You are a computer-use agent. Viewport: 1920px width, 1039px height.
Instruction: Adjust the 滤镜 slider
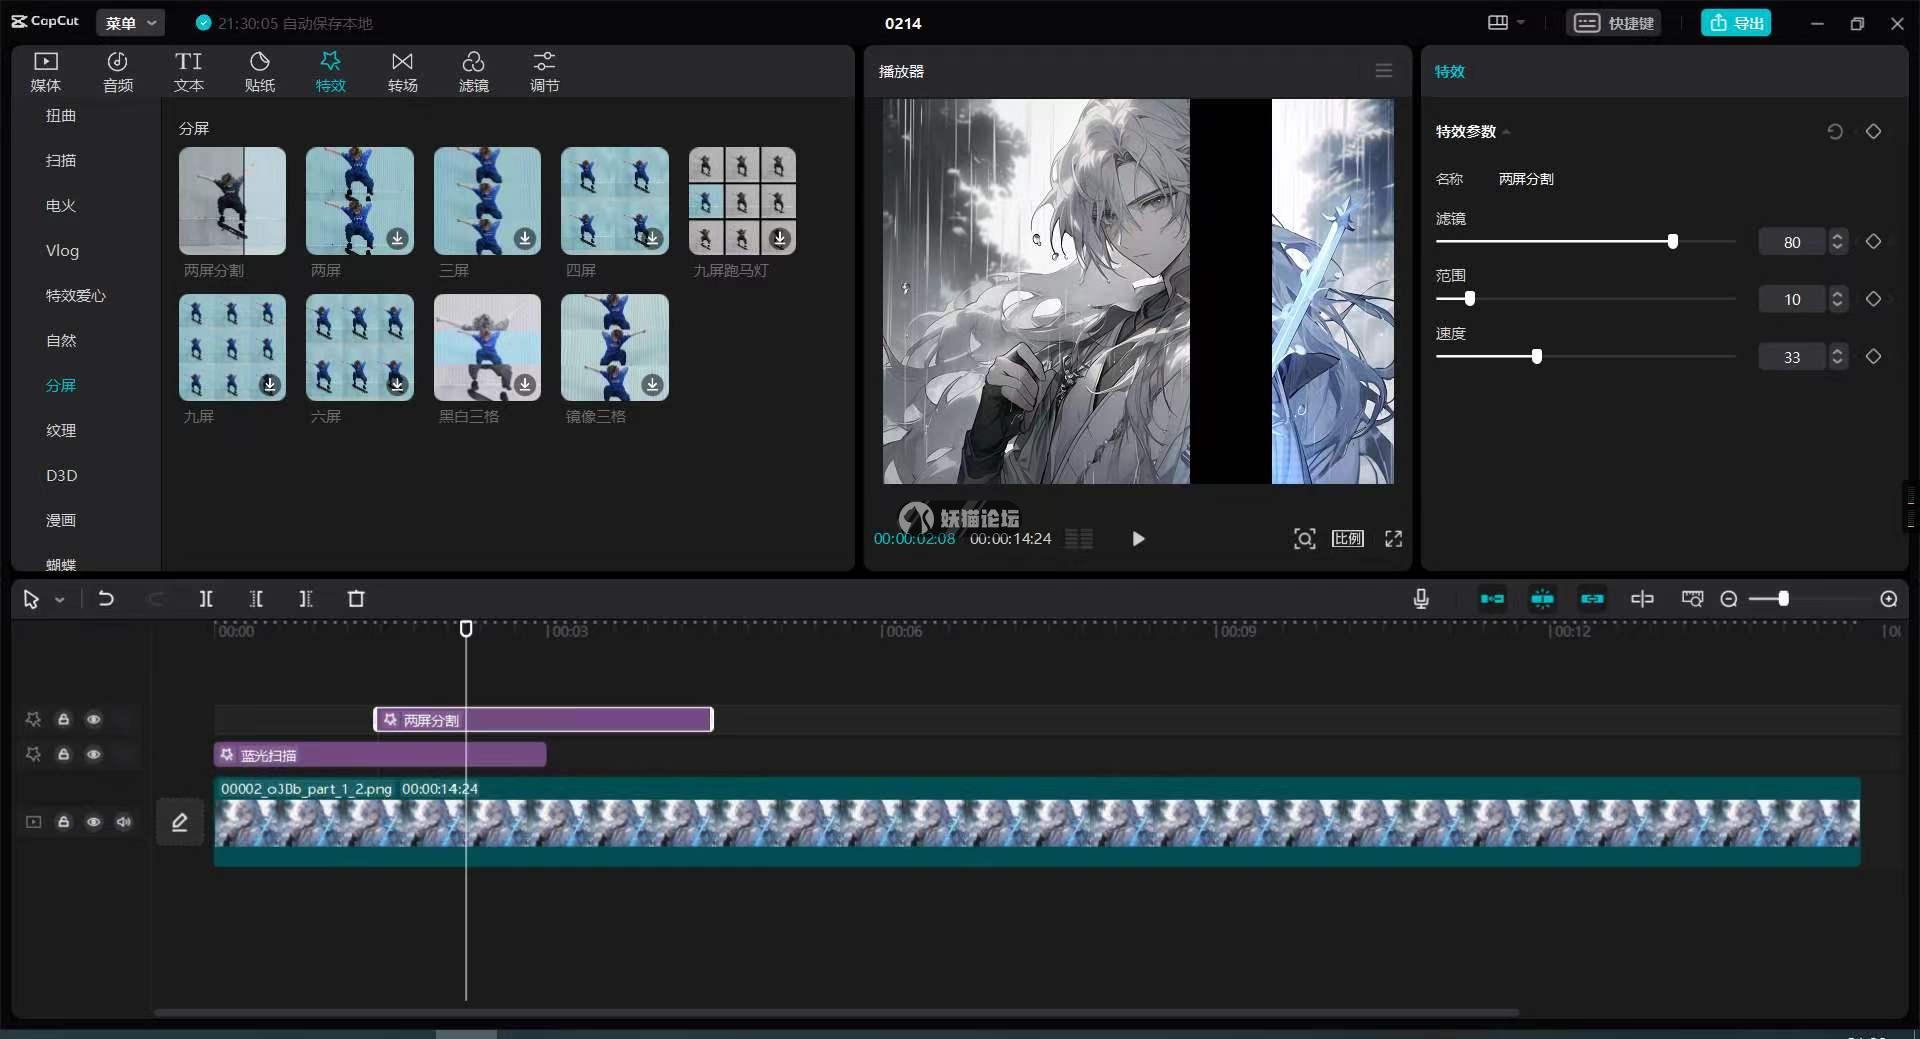click(x=1672, y=242)
